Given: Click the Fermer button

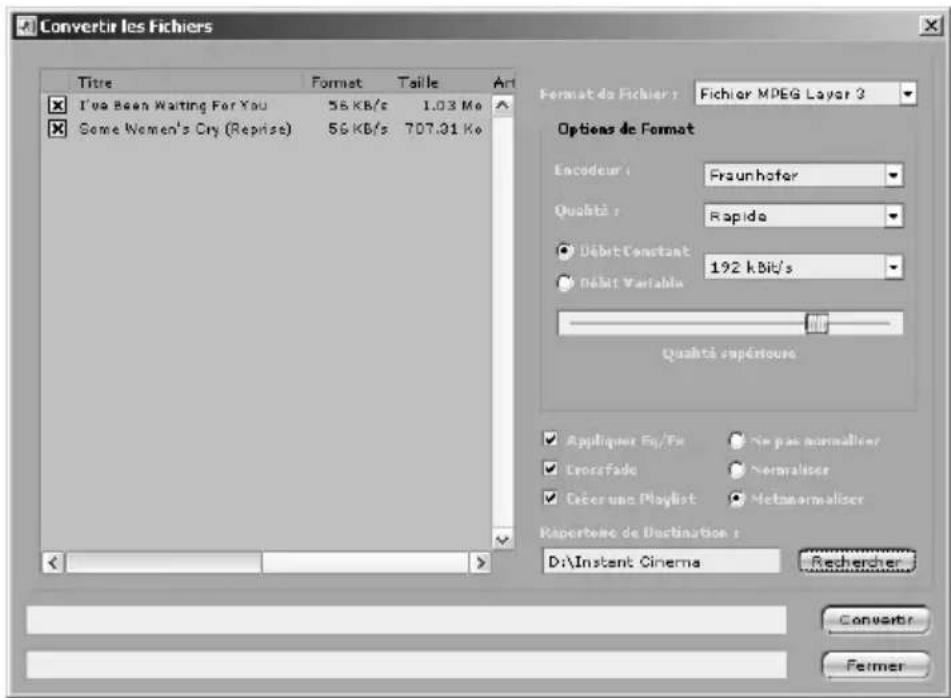Looking at the screenshot, I should click(875, 665).
